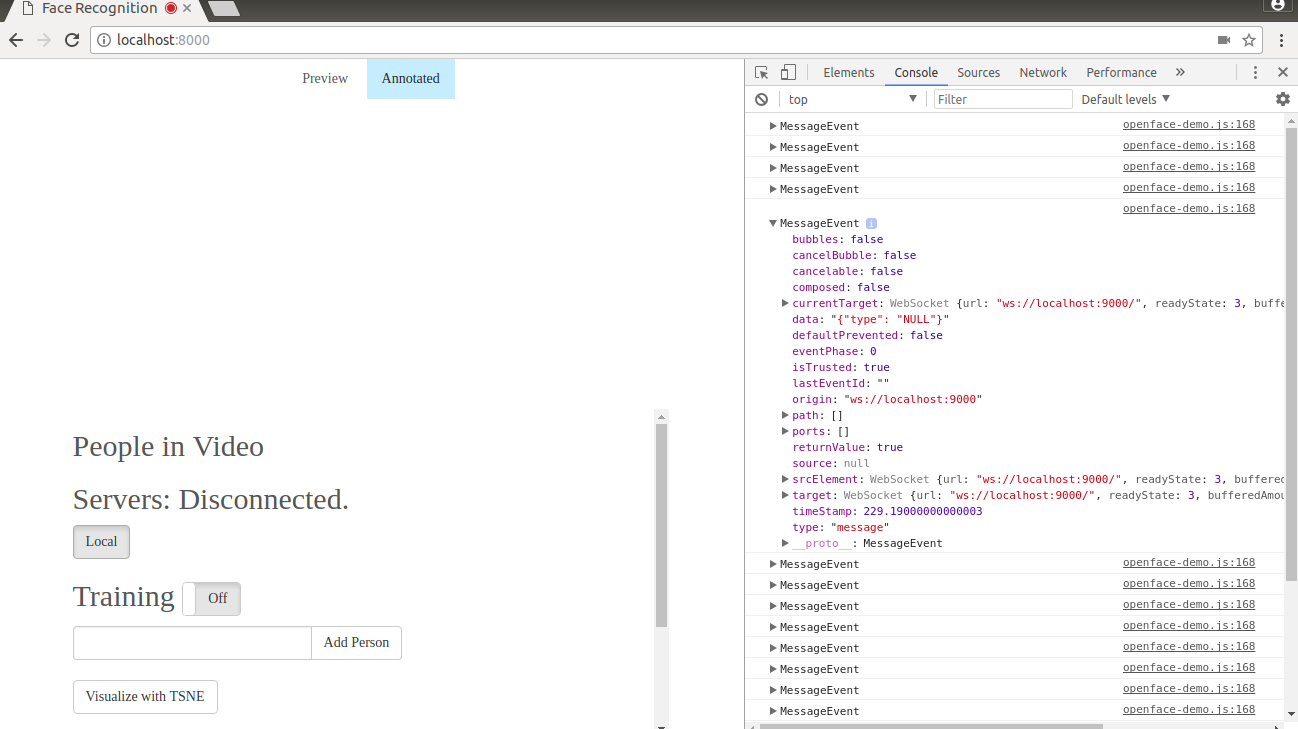The image size is (1298, 729).
Task: Expand the currentTarget WebSocket property
Action: (785, 302)
